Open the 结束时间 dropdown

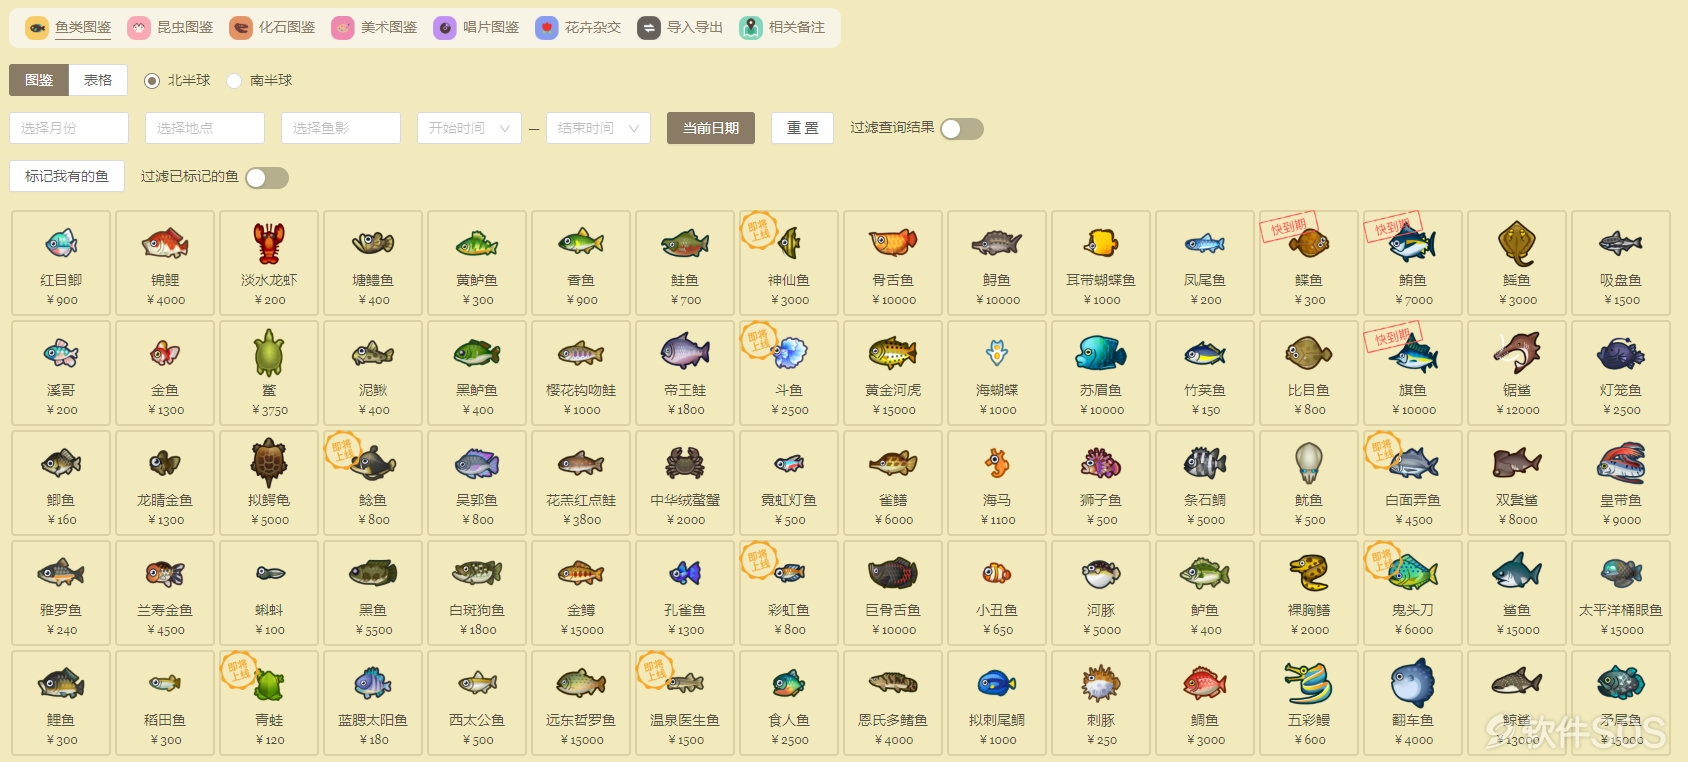(598, 128)
